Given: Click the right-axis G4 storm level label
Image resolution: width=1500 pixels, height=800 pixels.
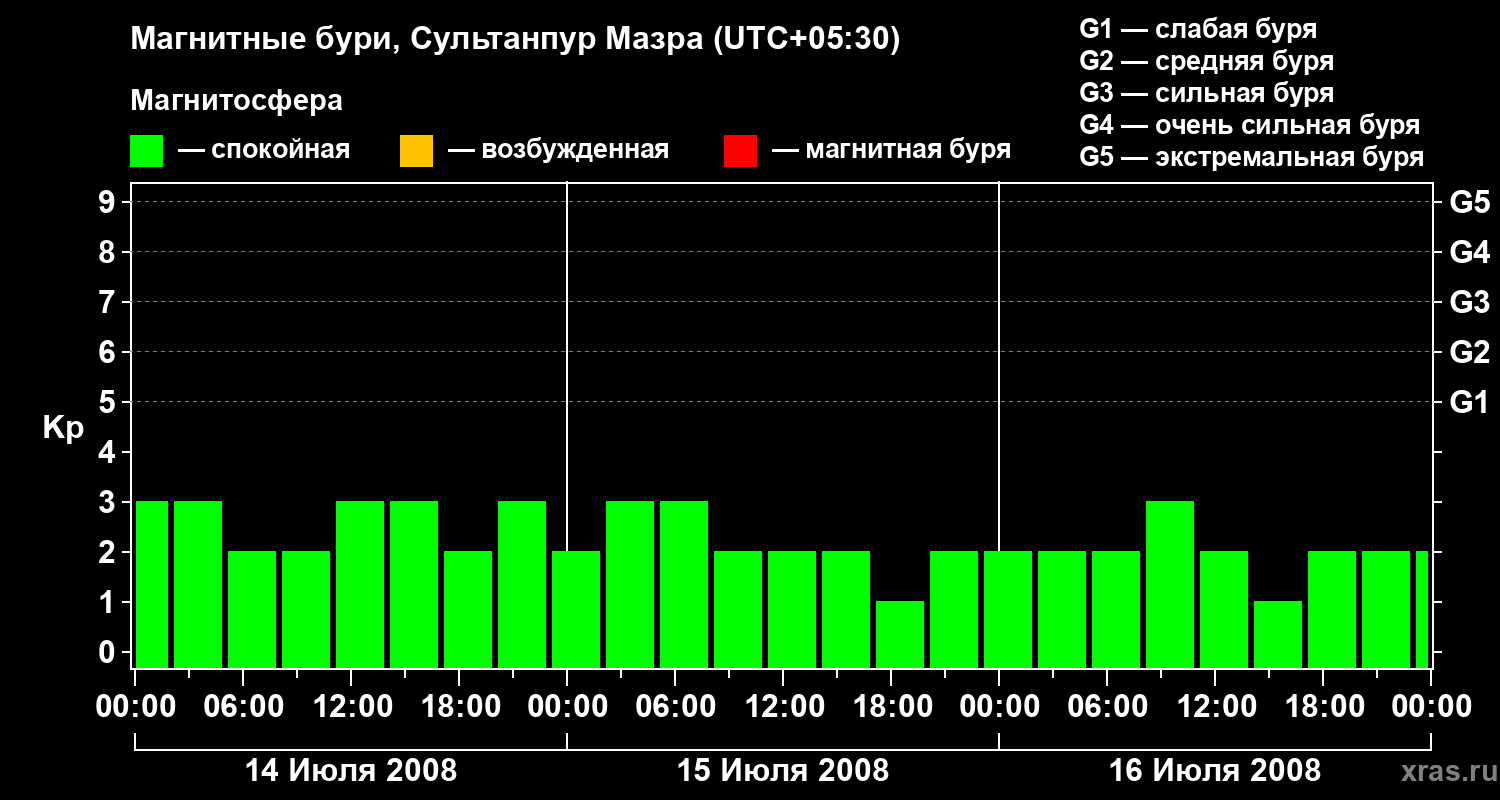Looking at the screenshot, I should click(x=1470, y=253).
